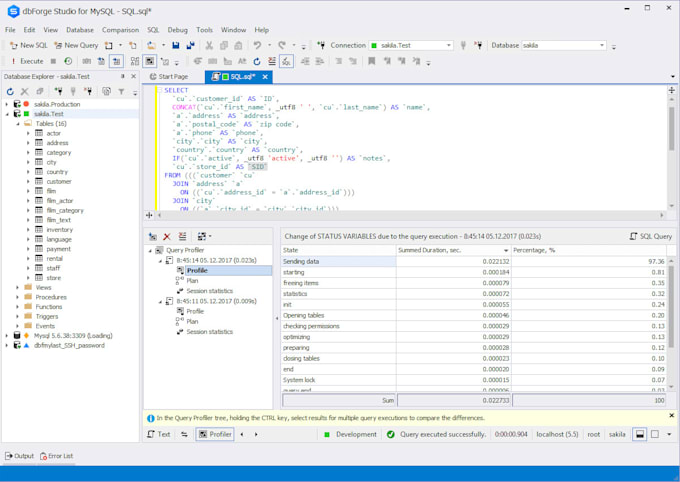Toggle the Text view button
Viewport: 680px width, 482px height.
(159, 434)
